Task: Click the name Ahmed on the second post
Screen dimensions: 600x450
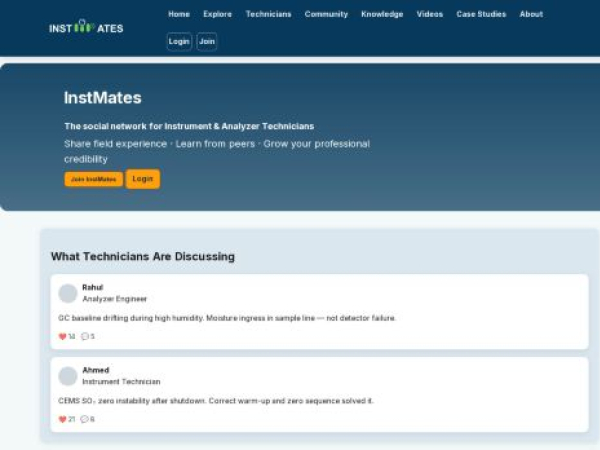Action: pos(96,370)
